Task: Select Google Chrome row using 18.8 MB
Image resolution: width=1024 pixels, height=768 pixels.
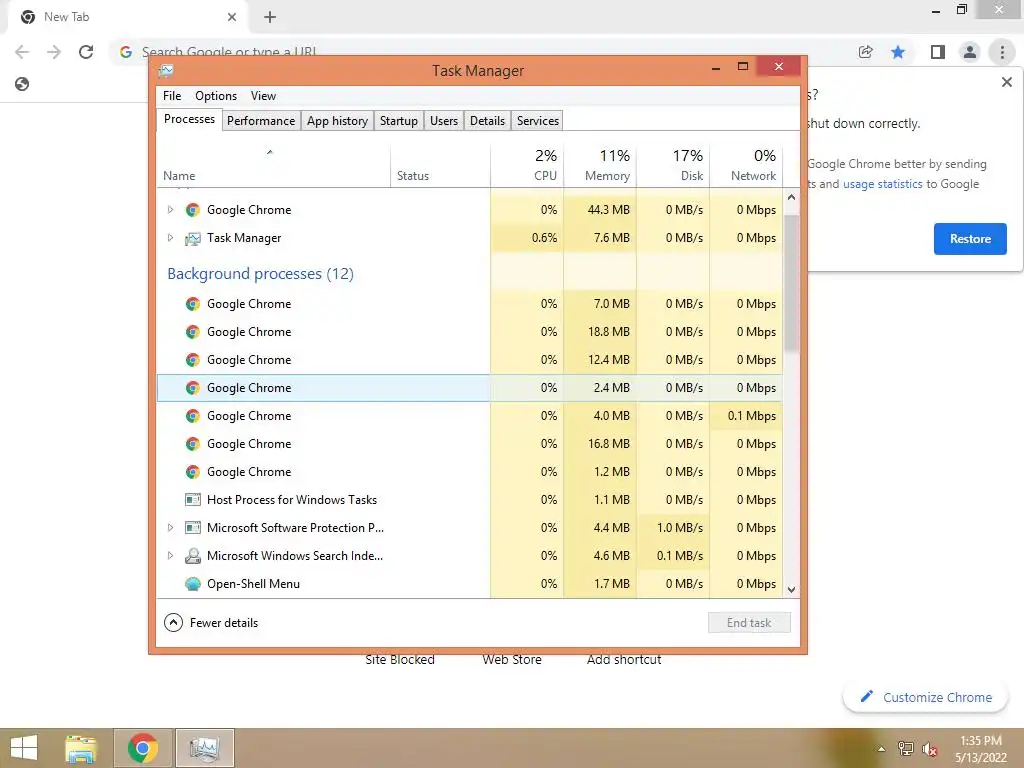Action: [x=470, y=332]
